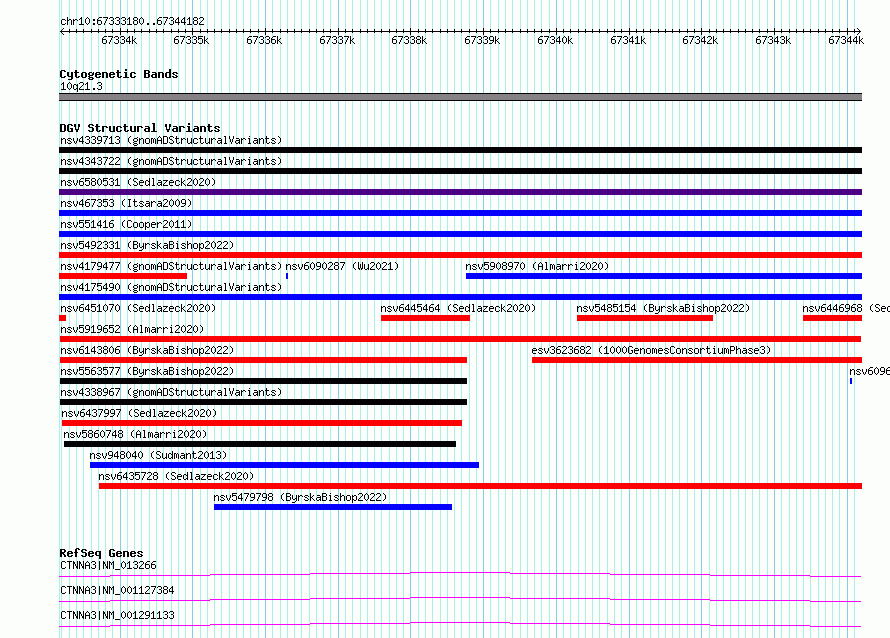The image size is (890, 638).
Task: Select the 67339k ruler tick label
Action: (x=482, y=40)
